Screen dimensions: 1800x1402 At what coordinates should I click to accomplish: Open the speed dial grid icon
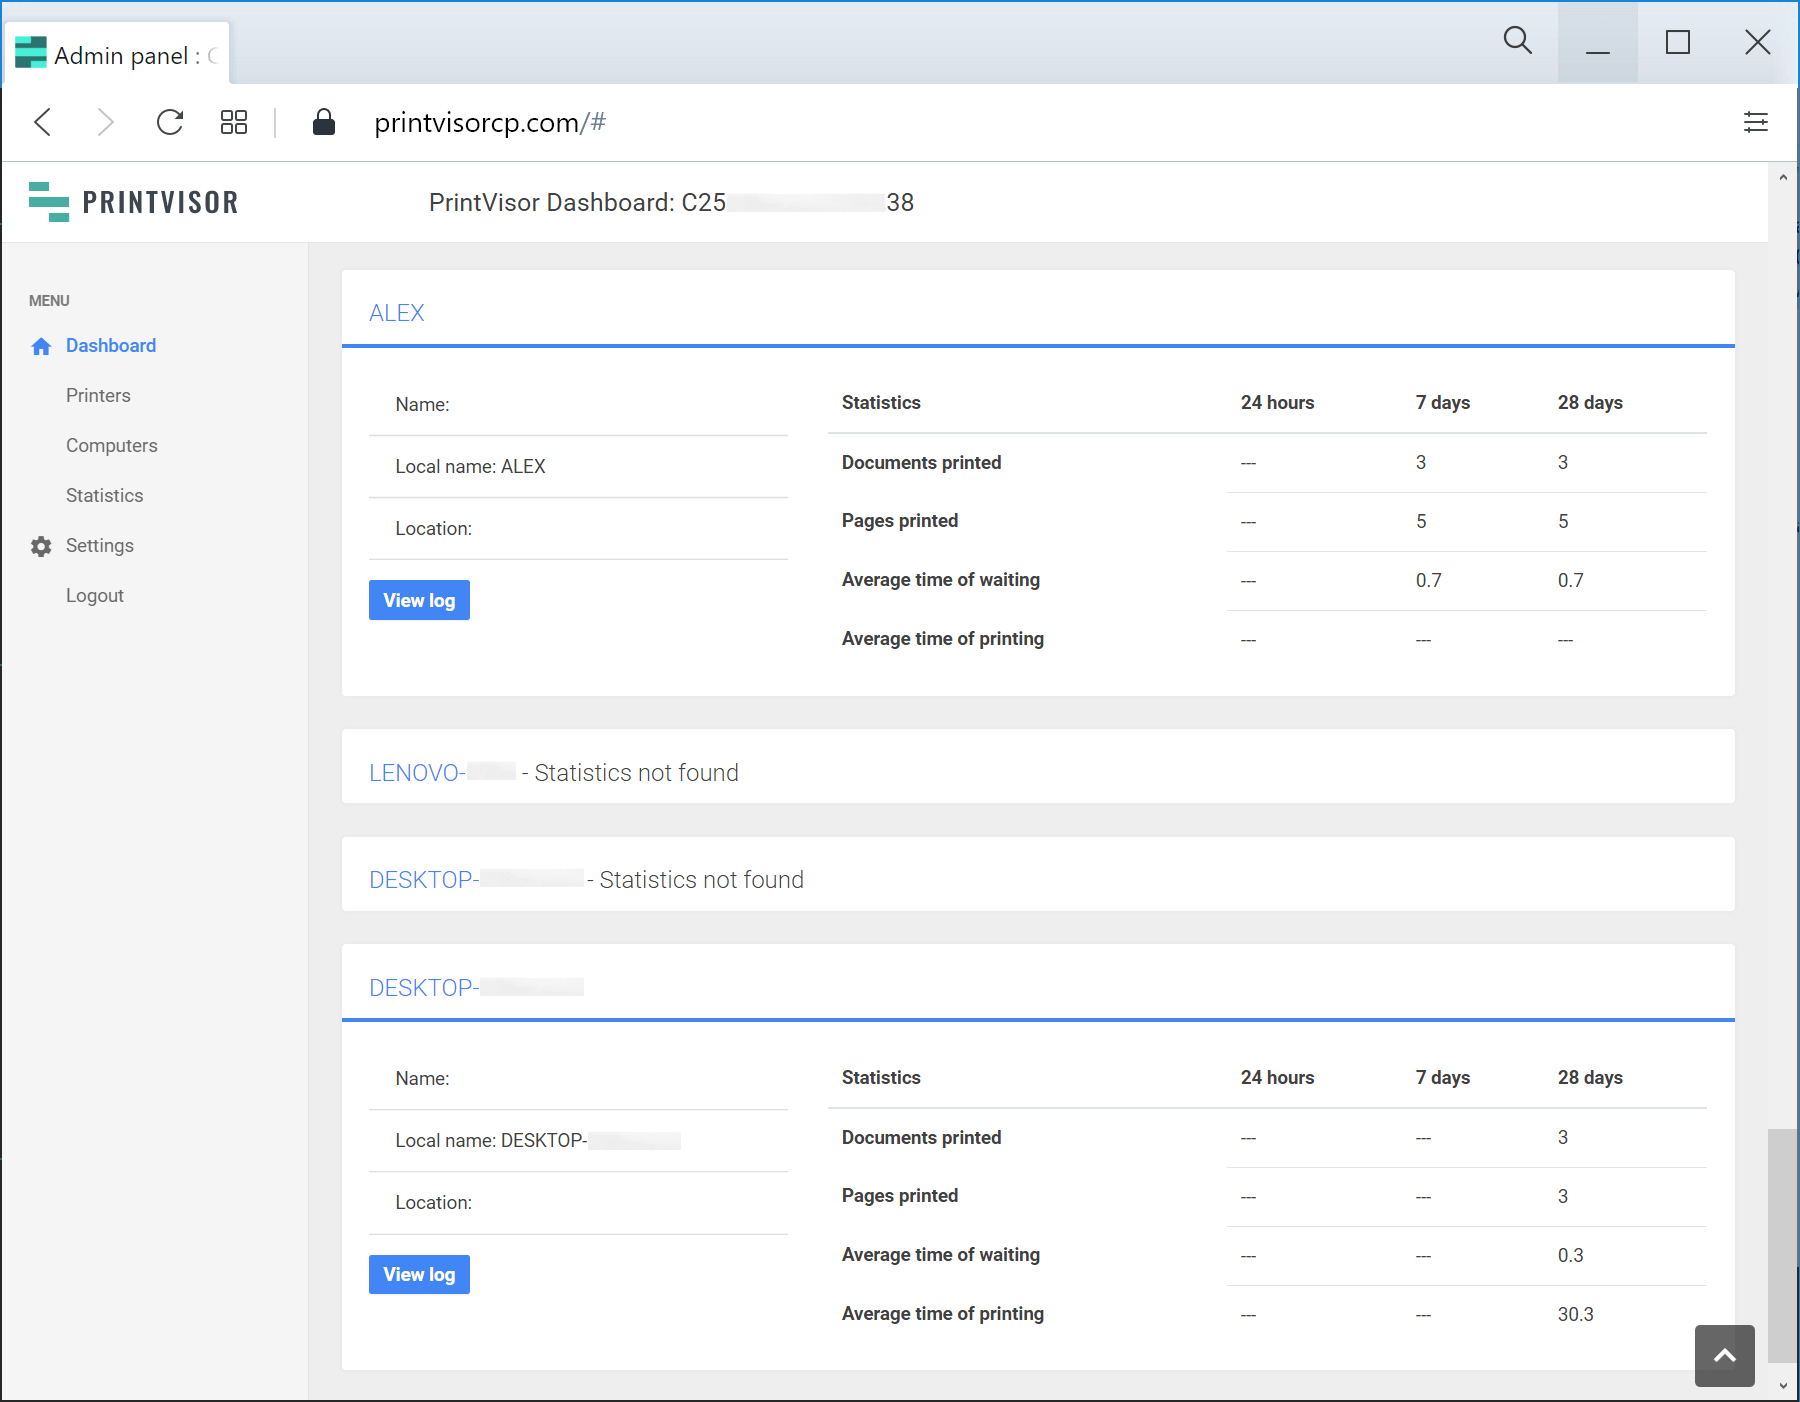[x=234, y=122]
